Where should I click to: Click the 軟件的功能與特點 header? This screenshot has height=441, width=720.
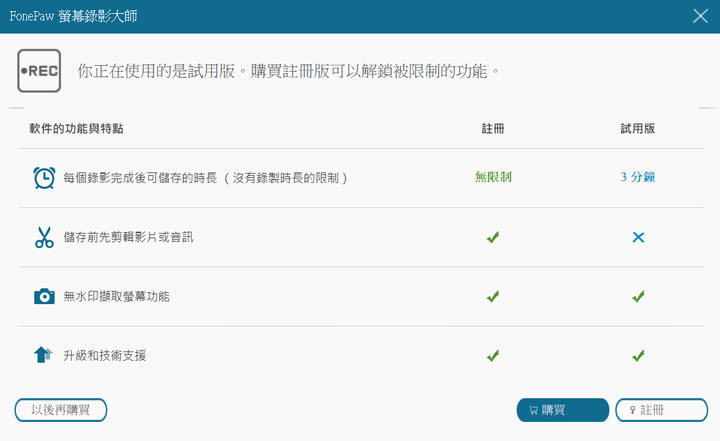pyautogui.click(x=76, y=129)
